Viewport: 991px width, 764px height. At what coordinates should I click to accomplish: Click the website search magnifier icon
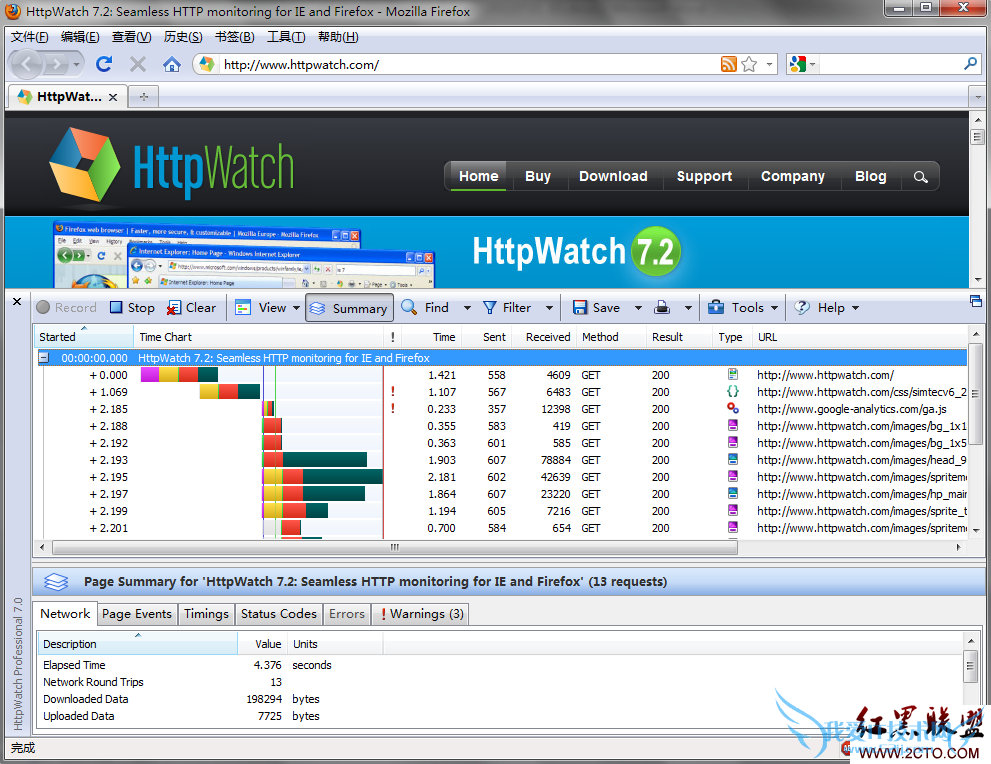[x=920, y=177]
